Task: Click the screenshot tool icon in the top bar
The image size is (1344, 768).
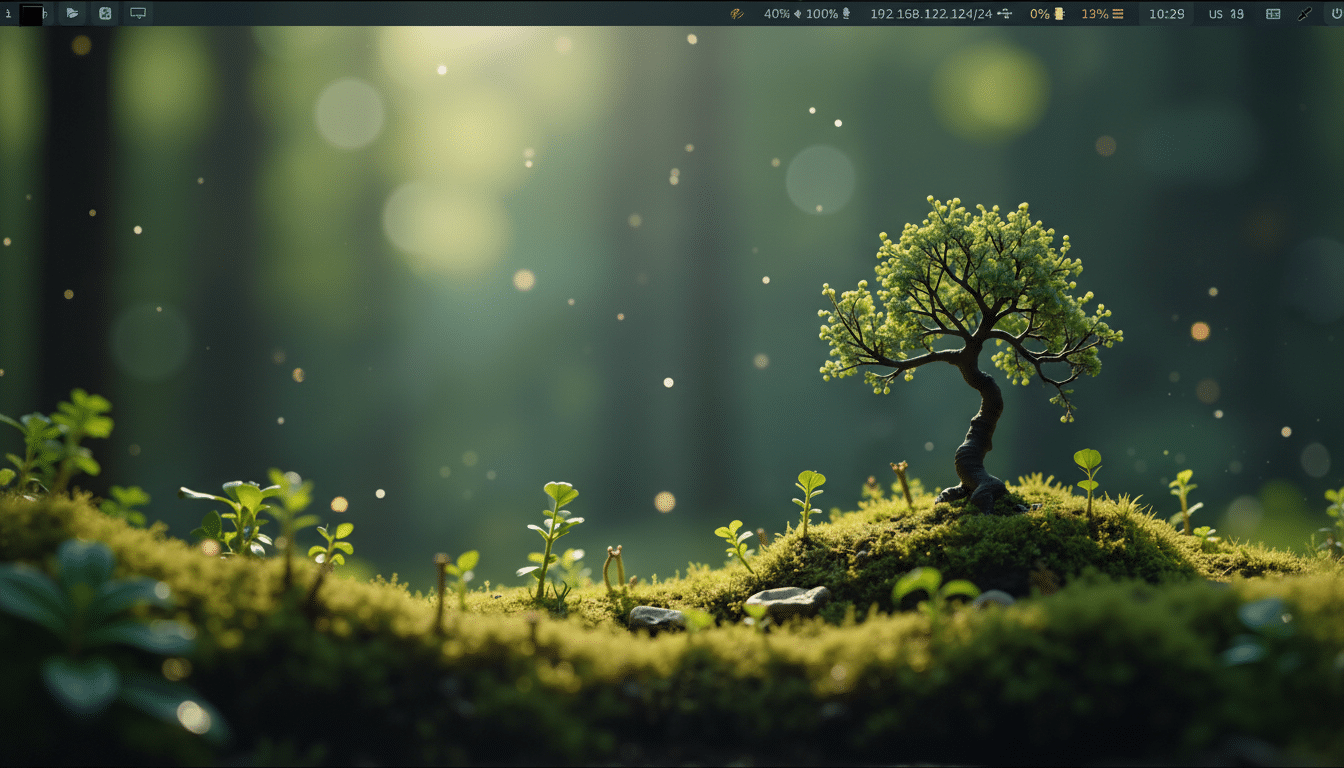Action: click(104, 13)
